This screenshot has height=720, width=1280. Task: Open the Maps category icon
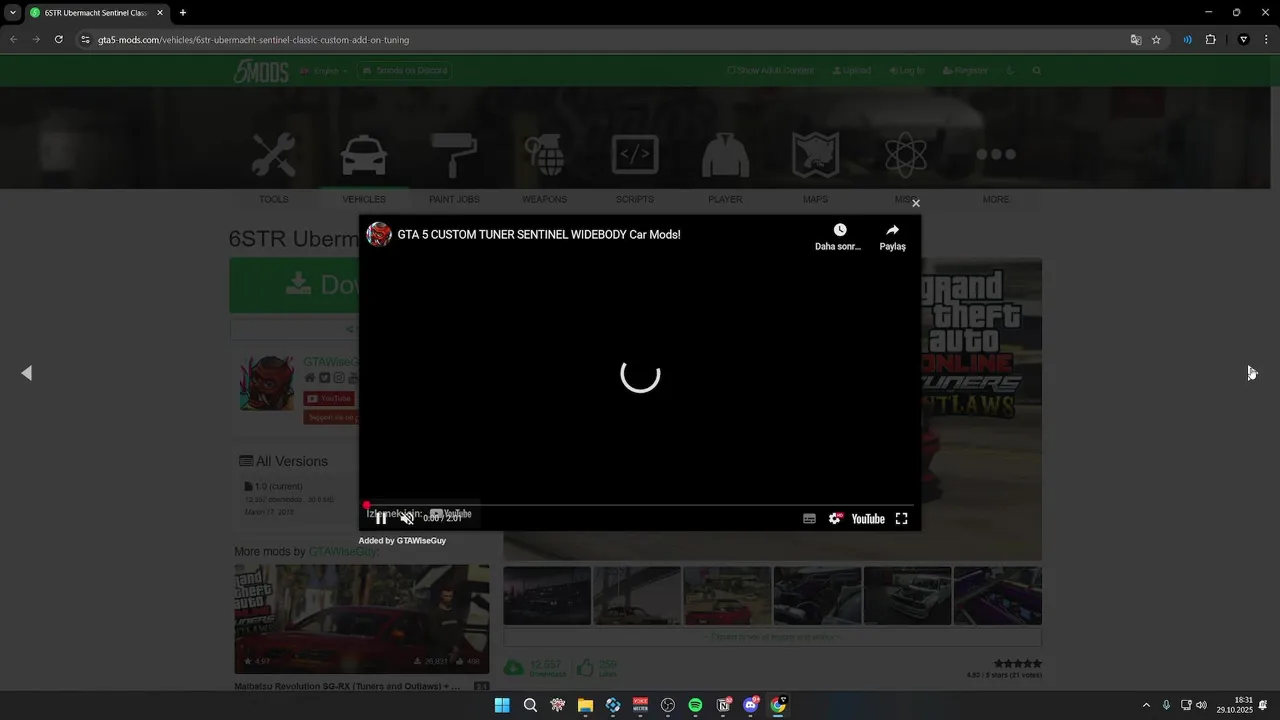pyautogui.click(x=815, y=155)
